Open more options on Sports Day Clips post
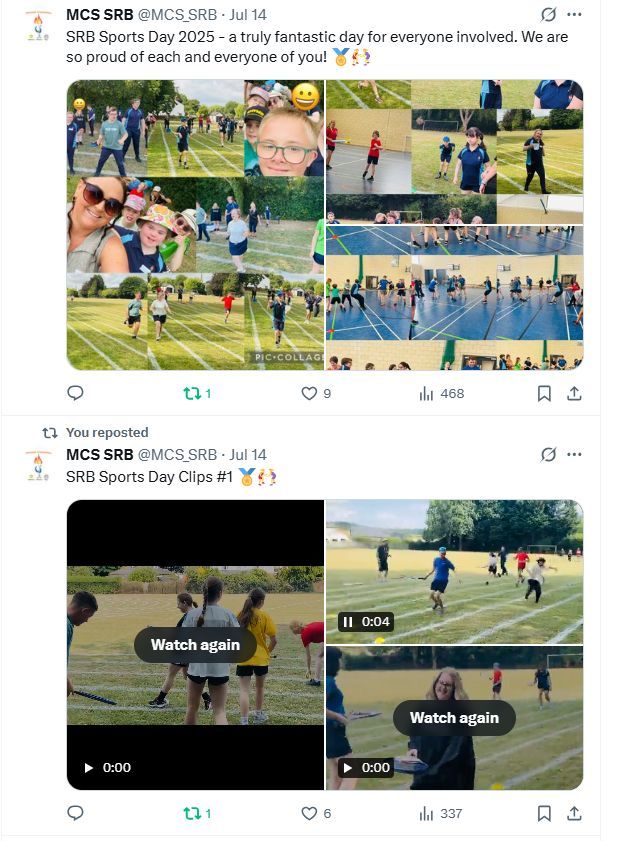The width and height of the screenshot is (625, 841). tap(574, 454)
